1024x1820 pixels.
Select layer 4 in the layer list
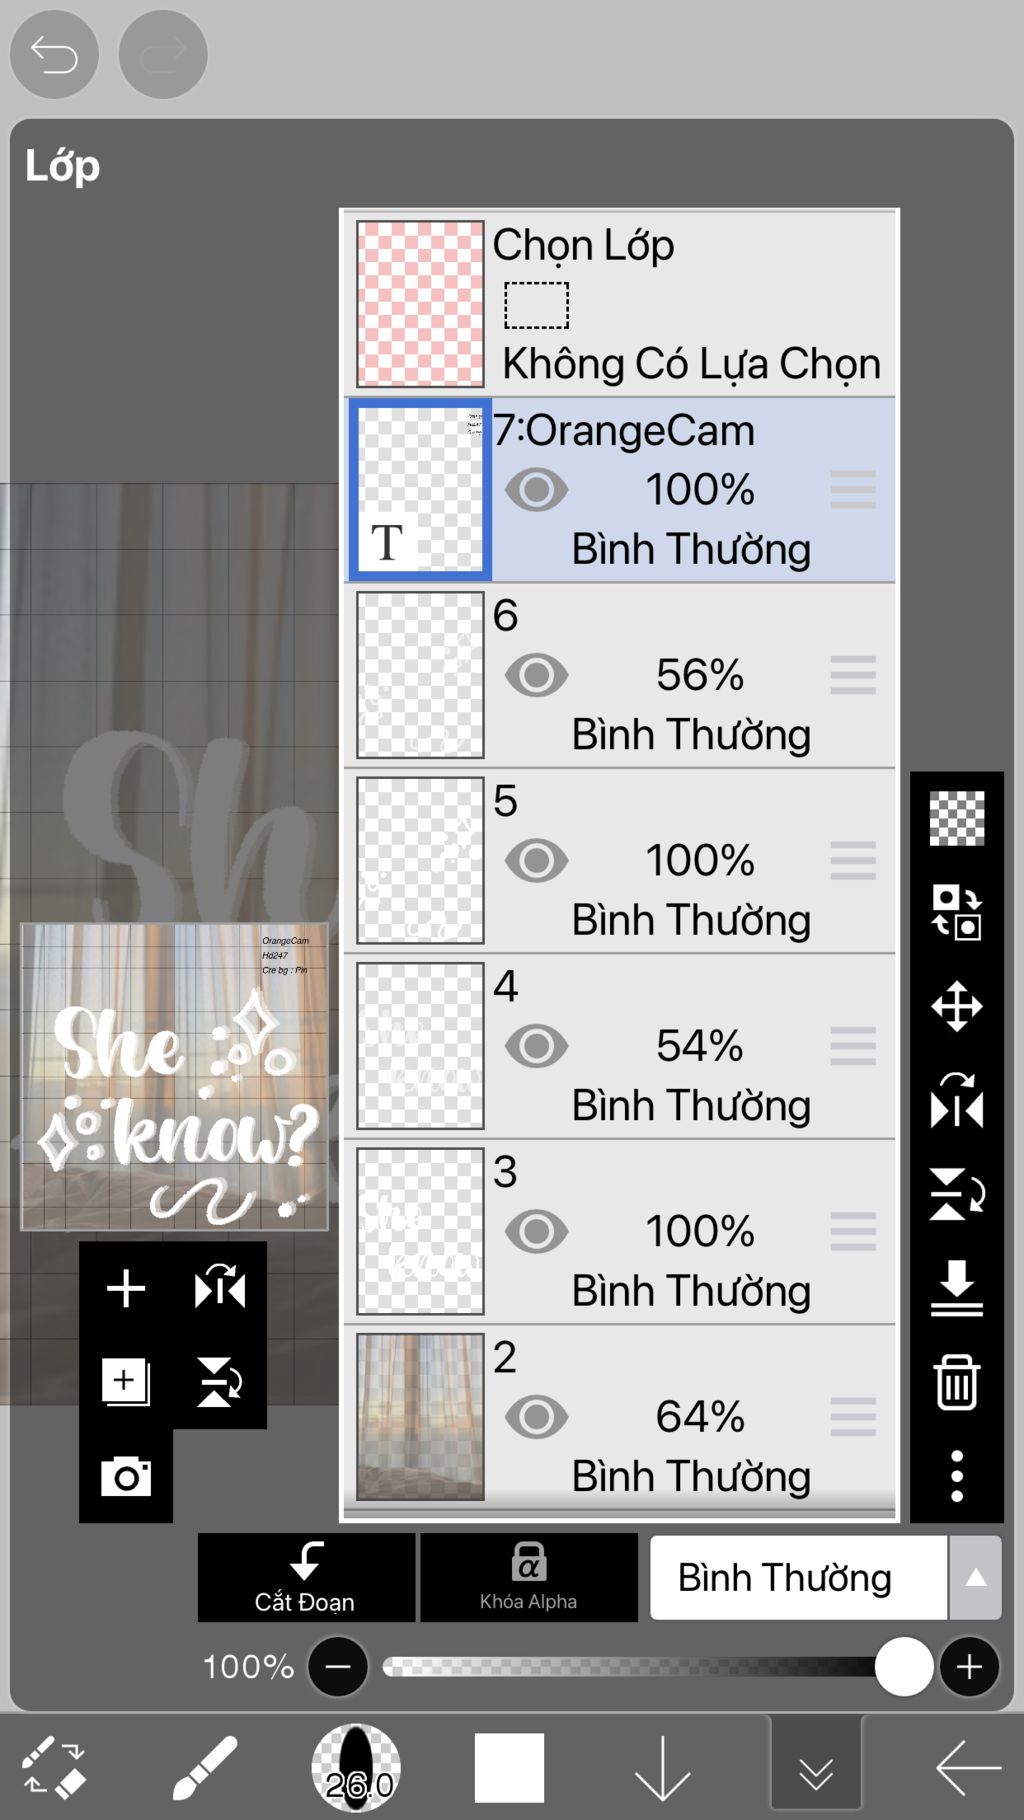pyautogui.click(x=620, y=1046)
